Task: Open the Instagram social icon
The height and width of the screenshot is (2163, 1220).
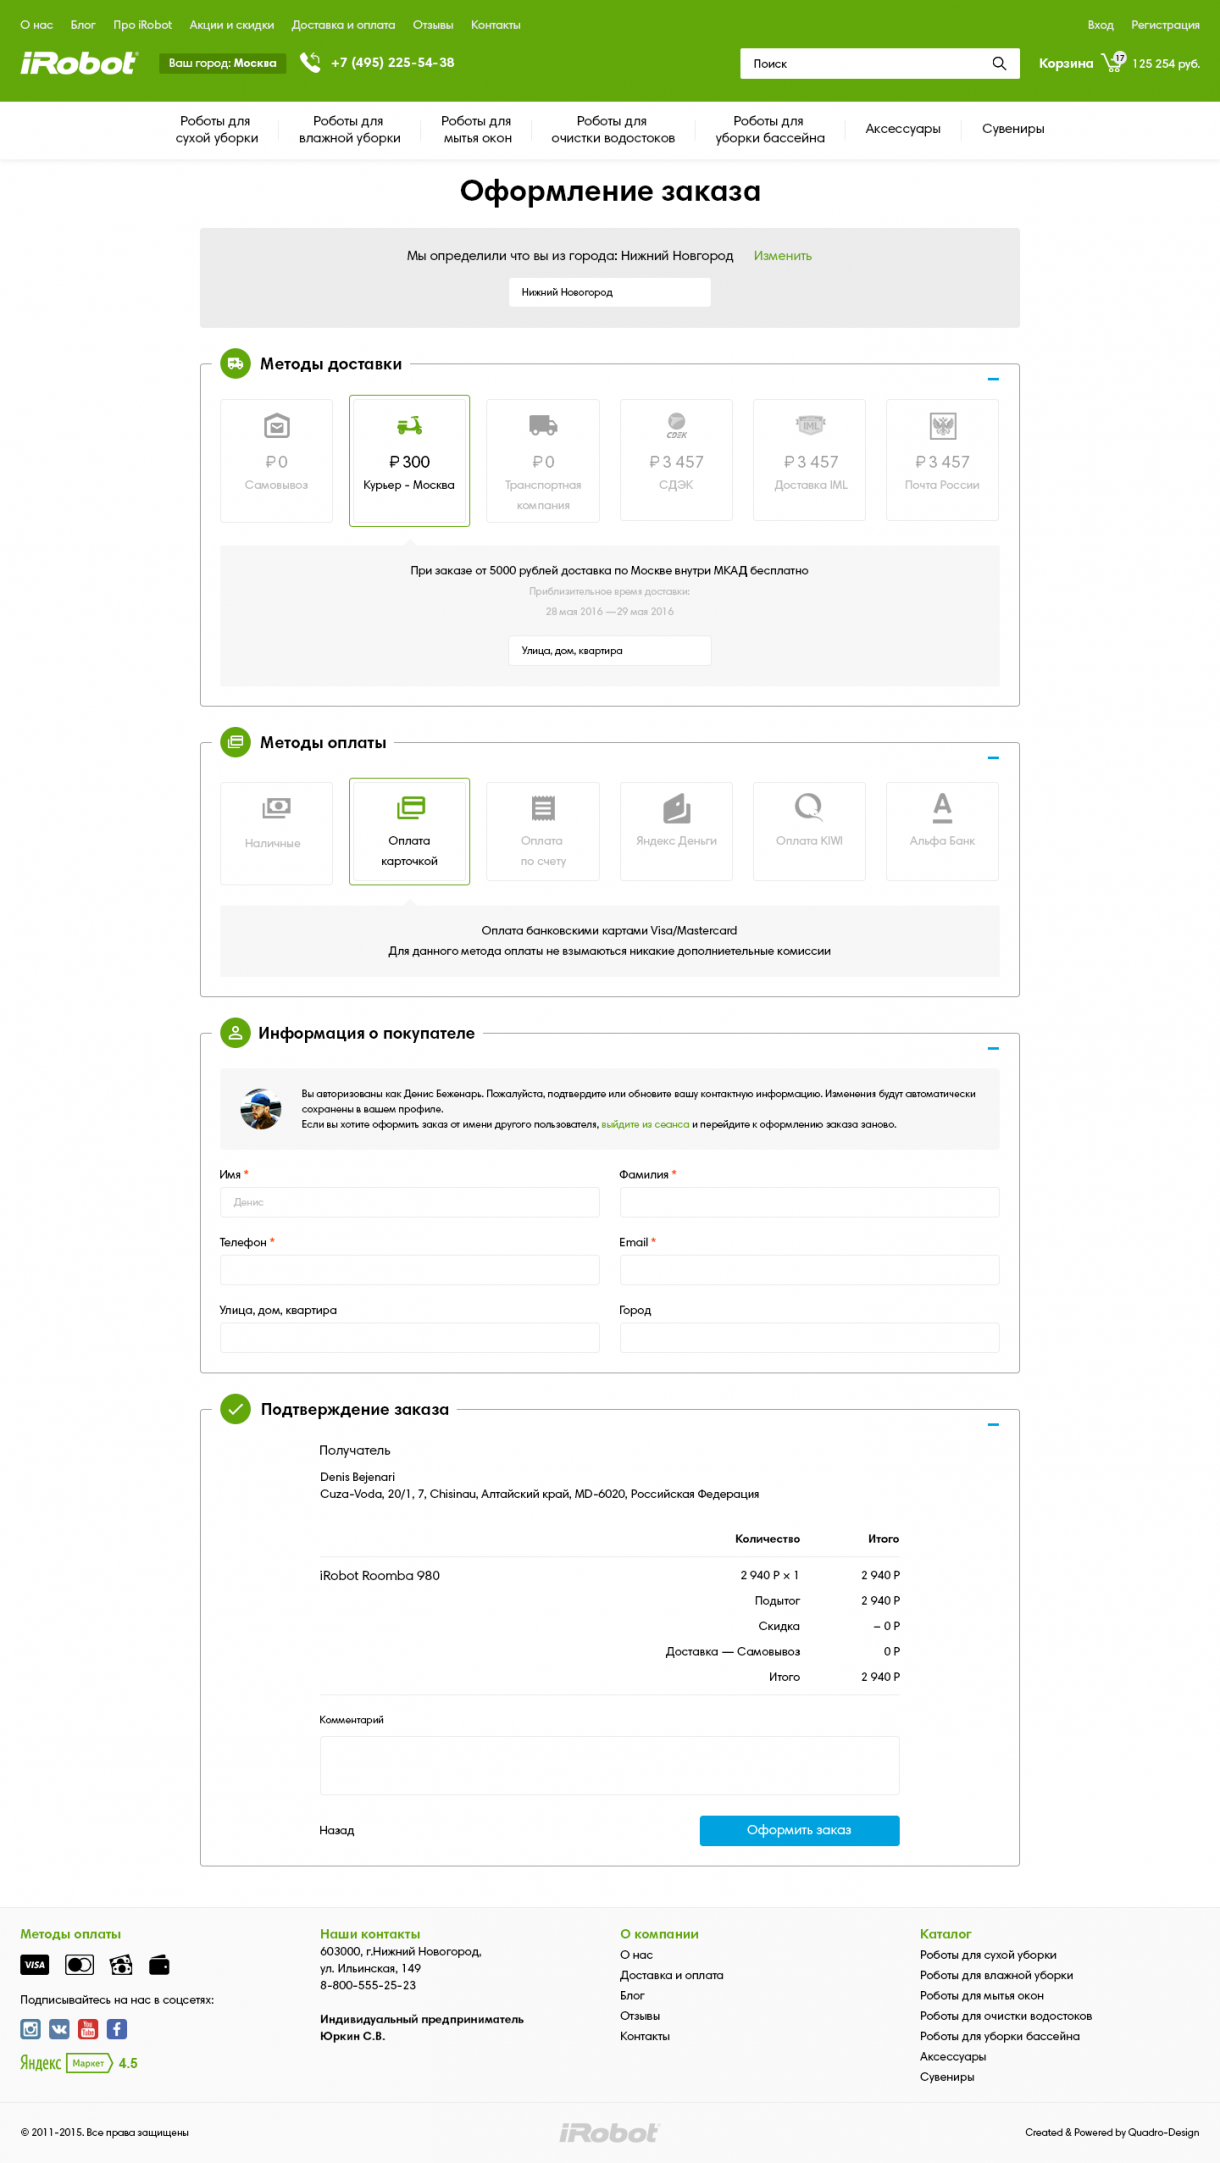Action: tap(31, 2029)
